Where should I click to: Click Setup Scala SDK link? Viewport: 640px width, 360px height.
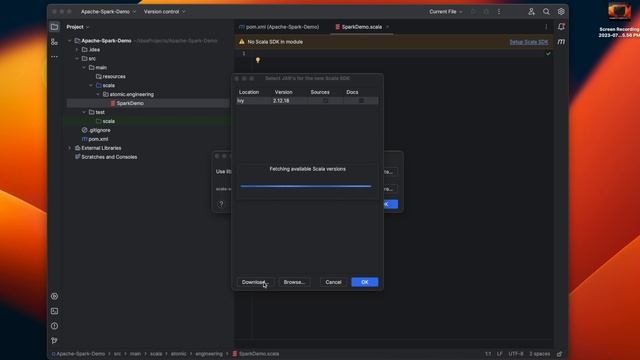point(529,42)
